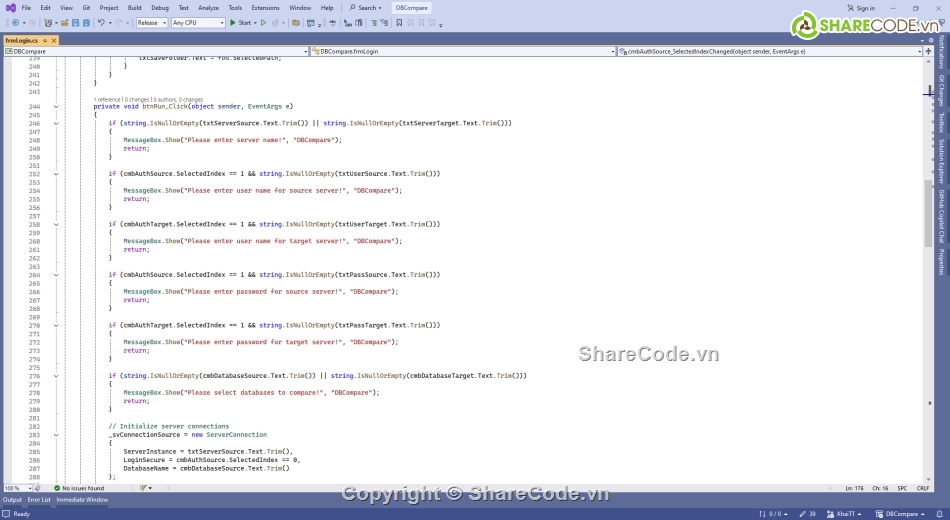
Task: Open the Debug menu
Action: 160,8
